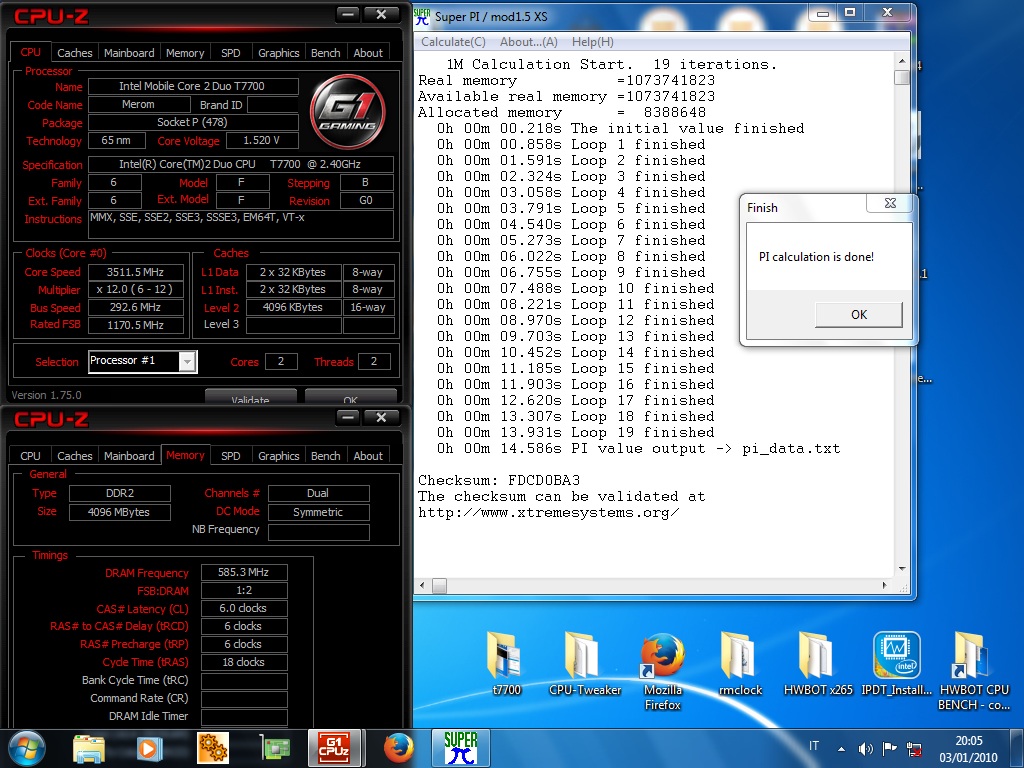Click the OK button in the top CPU-Z window

pos(350,397)
